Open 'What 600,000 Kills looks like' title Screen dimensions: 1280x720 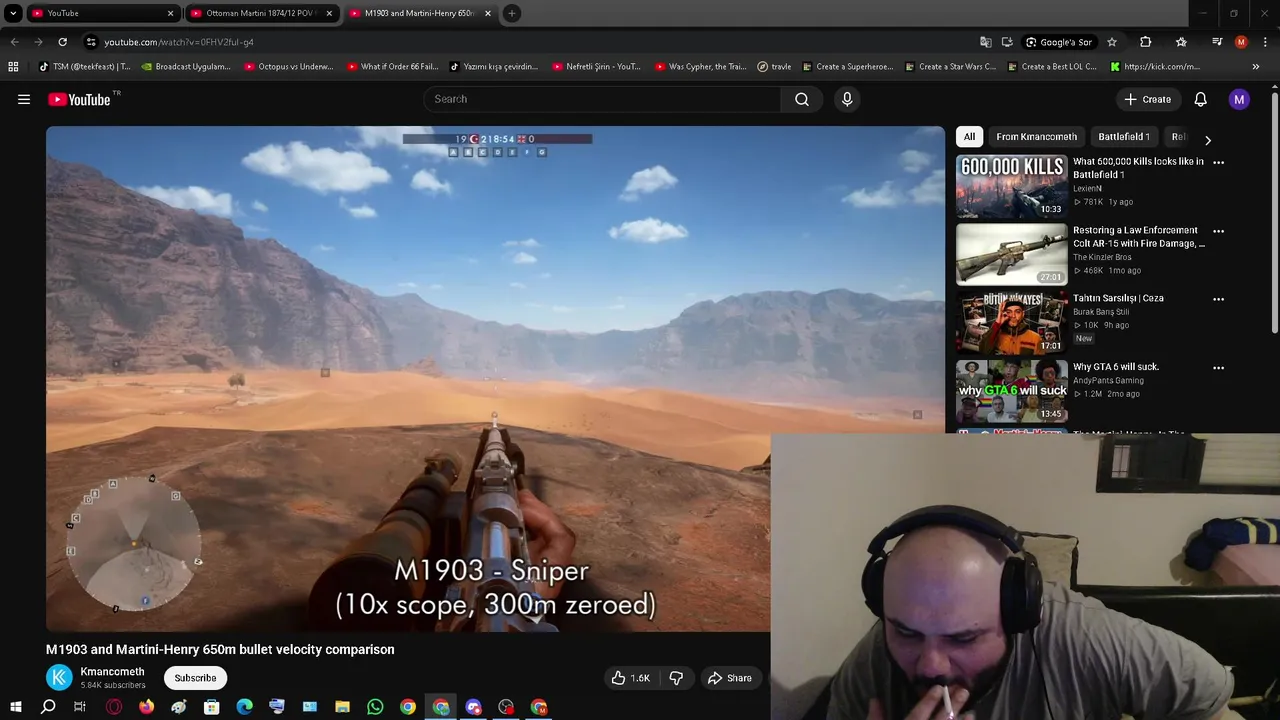pos(1138,168)
